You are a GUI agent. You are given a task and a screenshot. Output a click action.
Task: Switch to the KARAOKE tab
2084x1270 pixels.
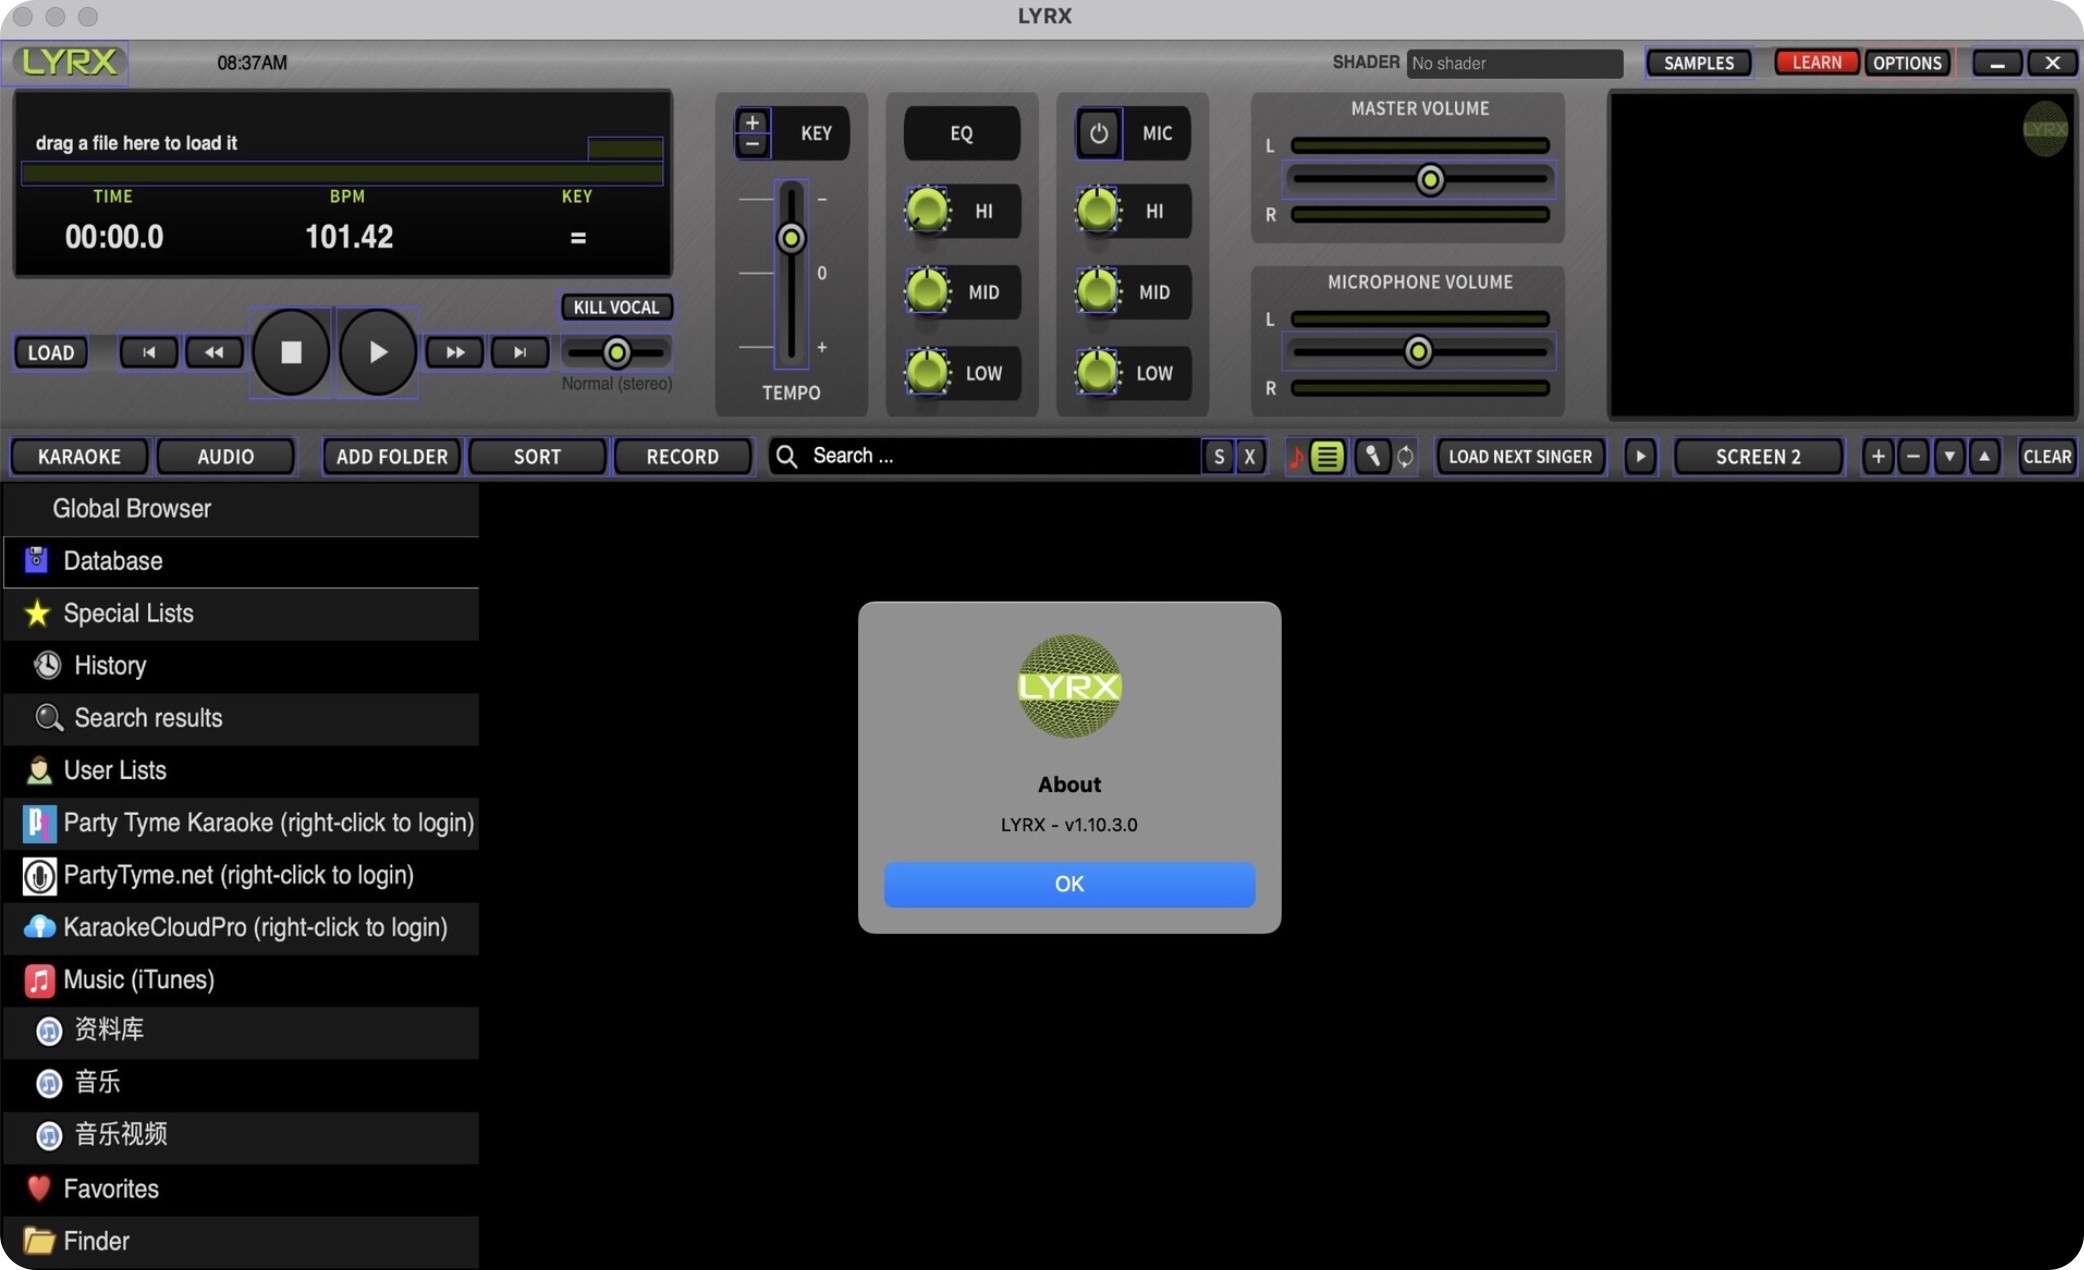point(78,456)
